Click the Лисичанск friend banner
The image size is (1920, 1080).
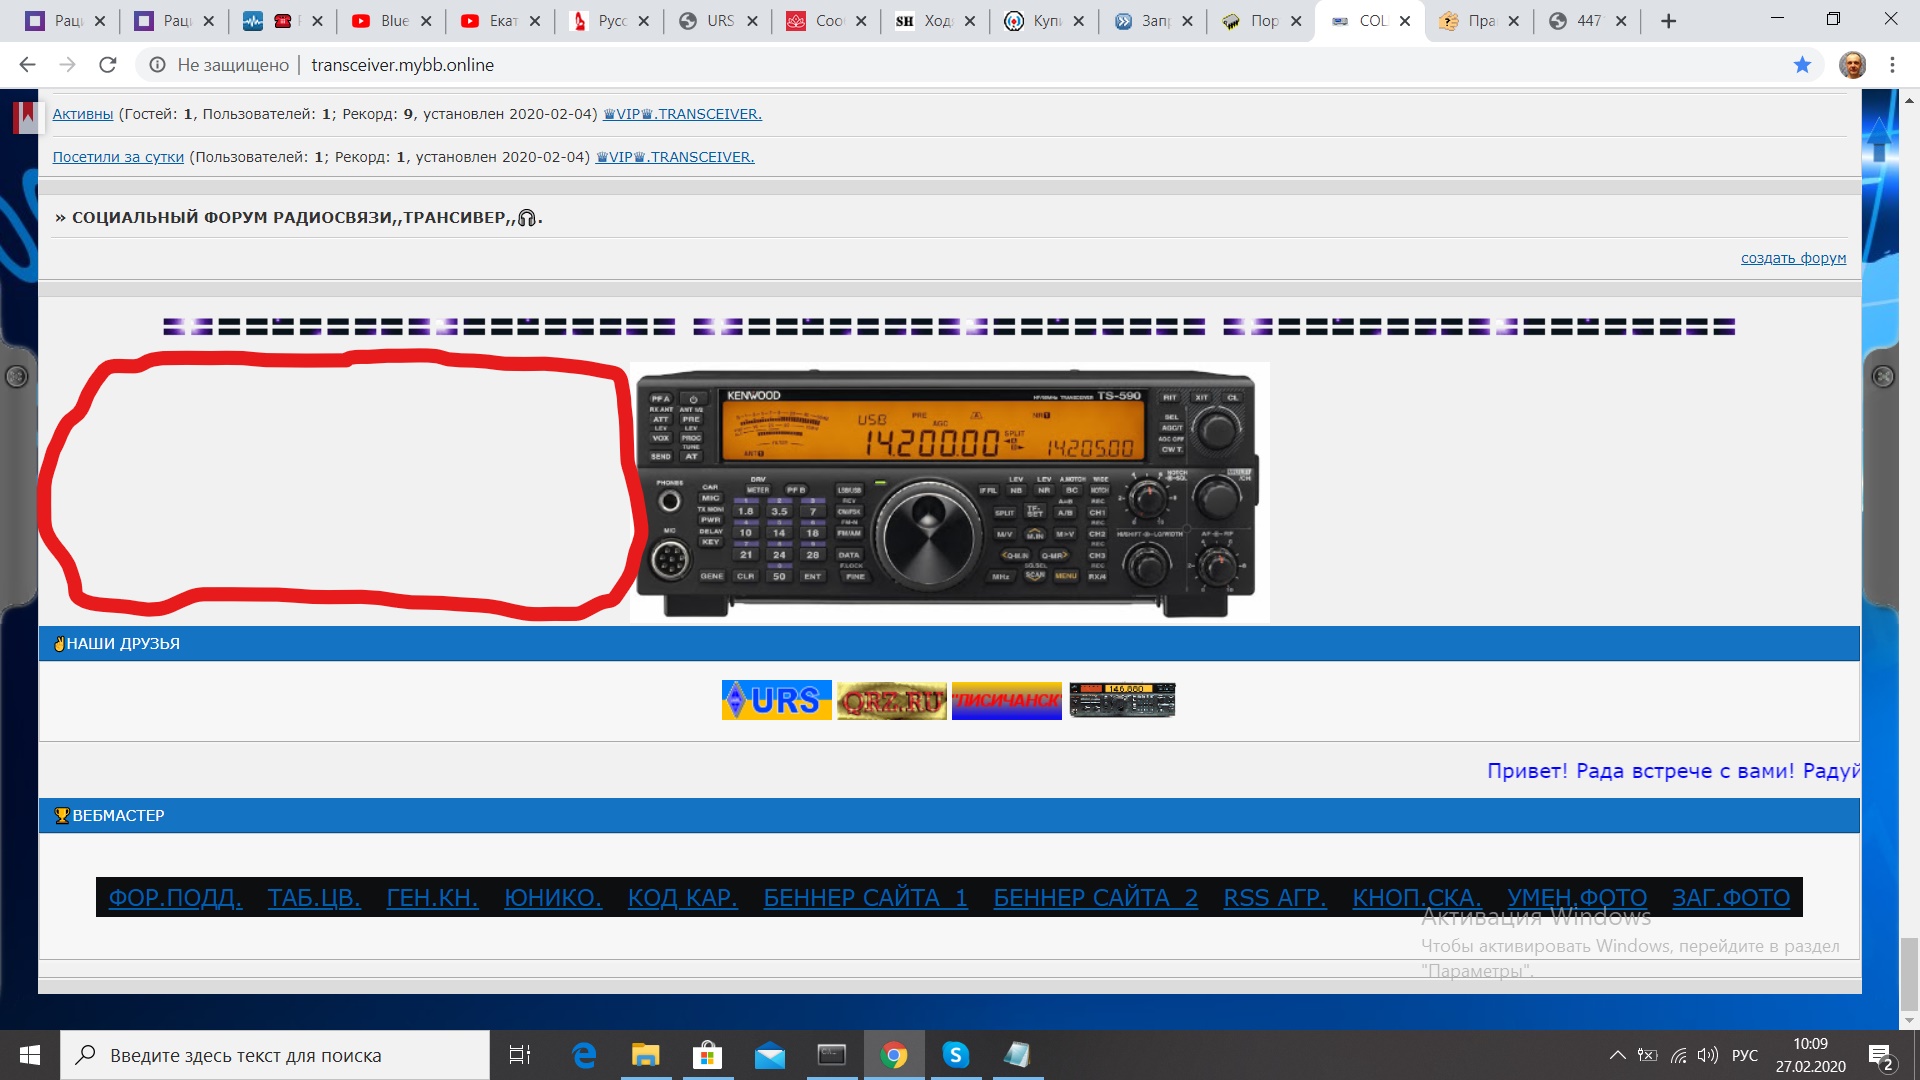pyautogui.click(x=1006, y=700)
